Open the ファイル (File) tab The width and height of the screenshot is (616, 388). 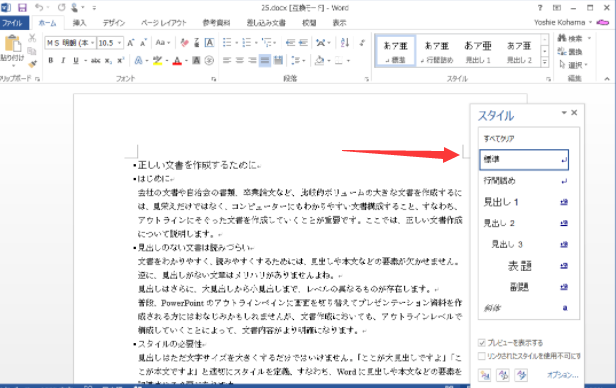(x=14, y=23)
